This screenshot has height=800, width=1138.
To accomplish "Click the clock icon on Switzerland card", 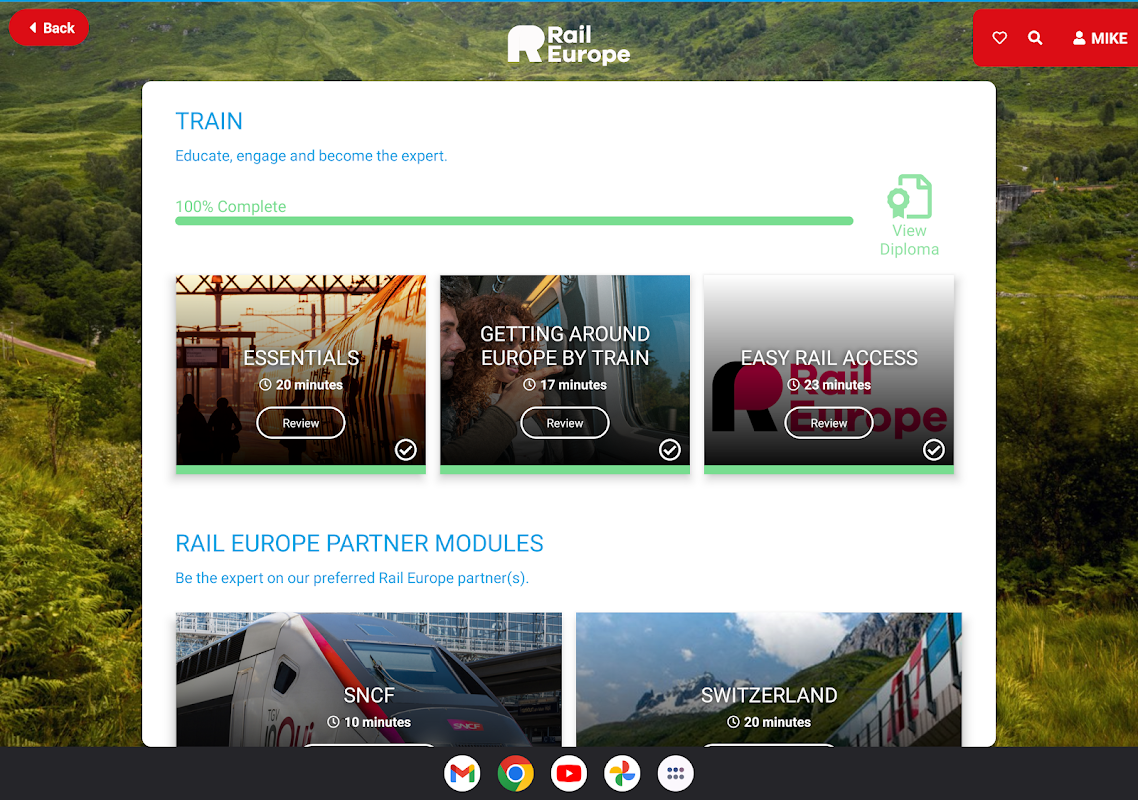I will click(733, 722).
